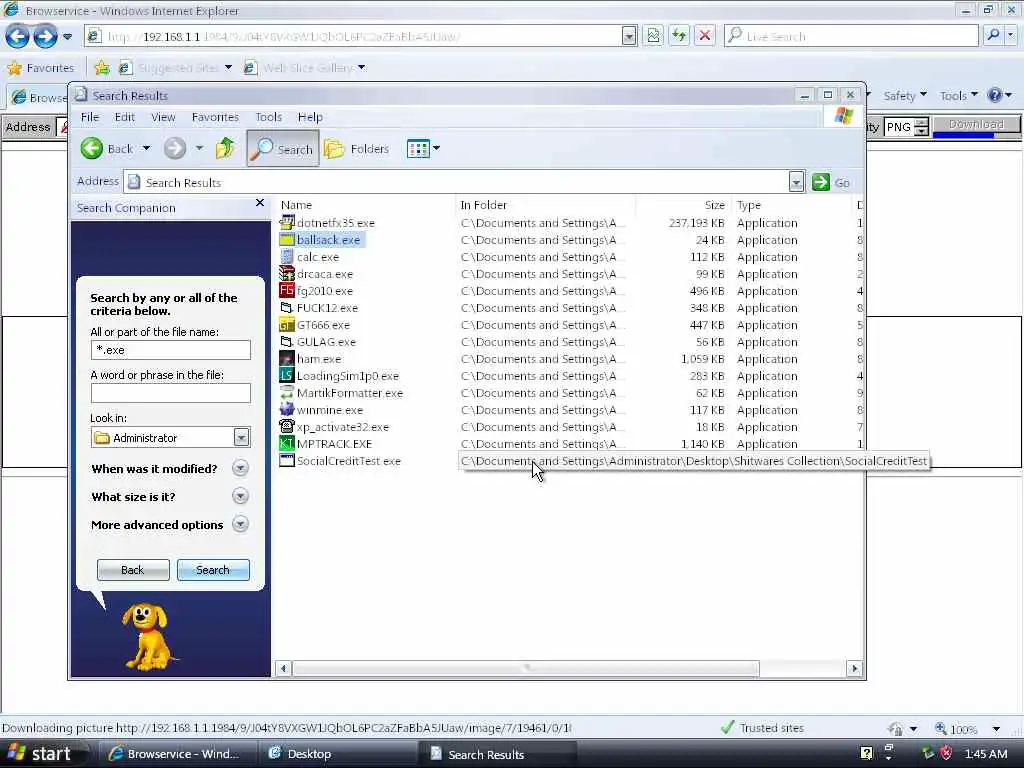Open the Back button history dropdown arrow
The width and height of the screenshot is (1024, 768).
pyautogui.click(x=146, y=149)
